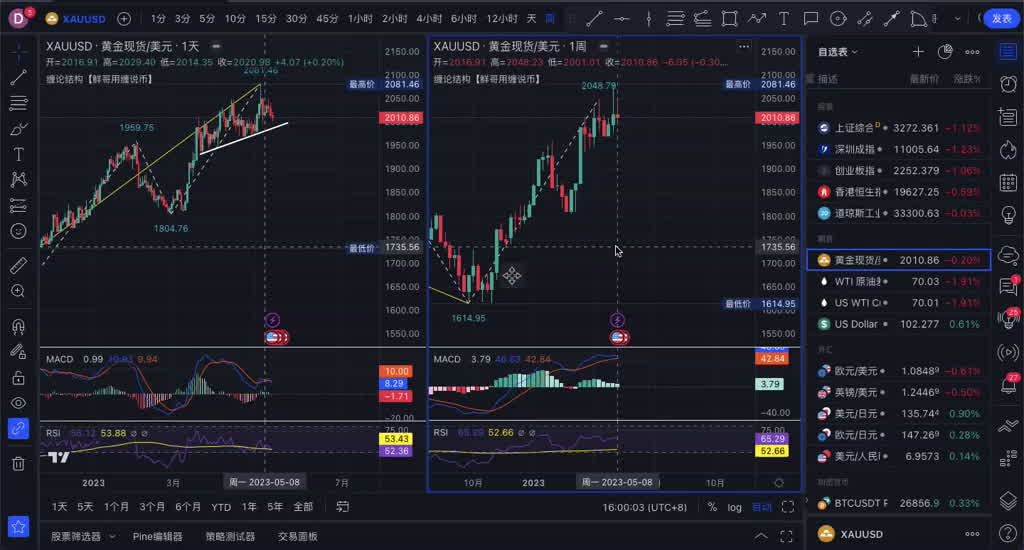
Task: Toggle log scale on the price axis
Action: click(736, 507)
